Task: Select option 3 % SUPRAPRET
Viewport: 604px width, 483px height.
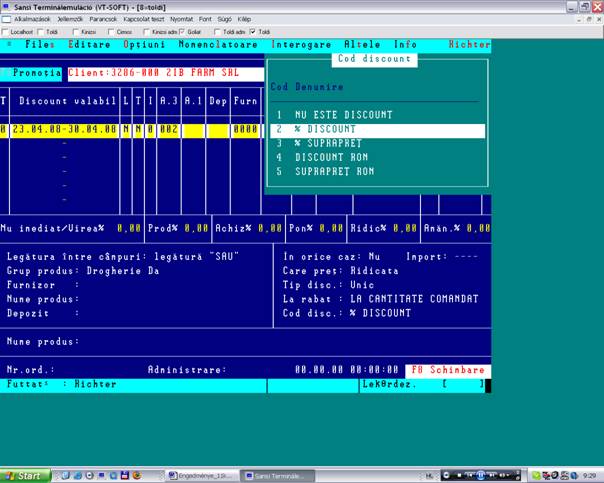Action: tap(378, 143)
